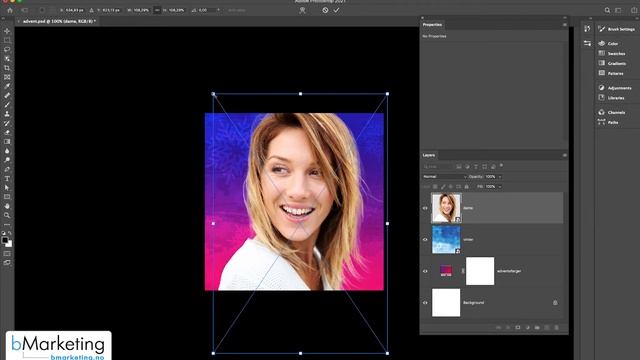The image size is (640, 360).
Task: Hide the Background layer
Action: pyautogui.click(x=425, y=303)
